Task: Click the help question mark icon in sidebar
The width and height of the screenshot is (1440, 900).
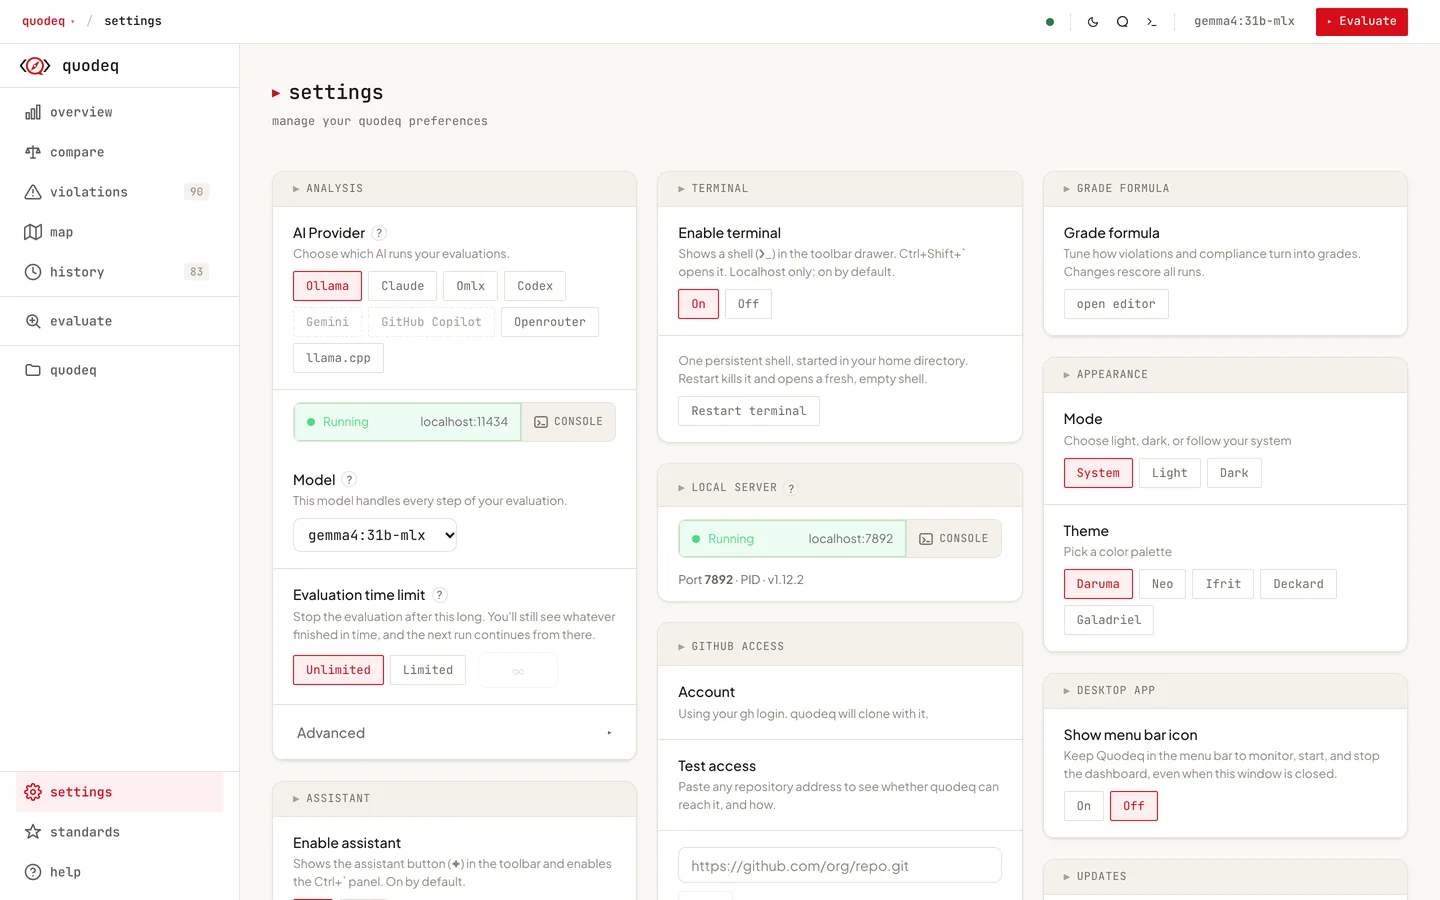Action: (33, 872)
